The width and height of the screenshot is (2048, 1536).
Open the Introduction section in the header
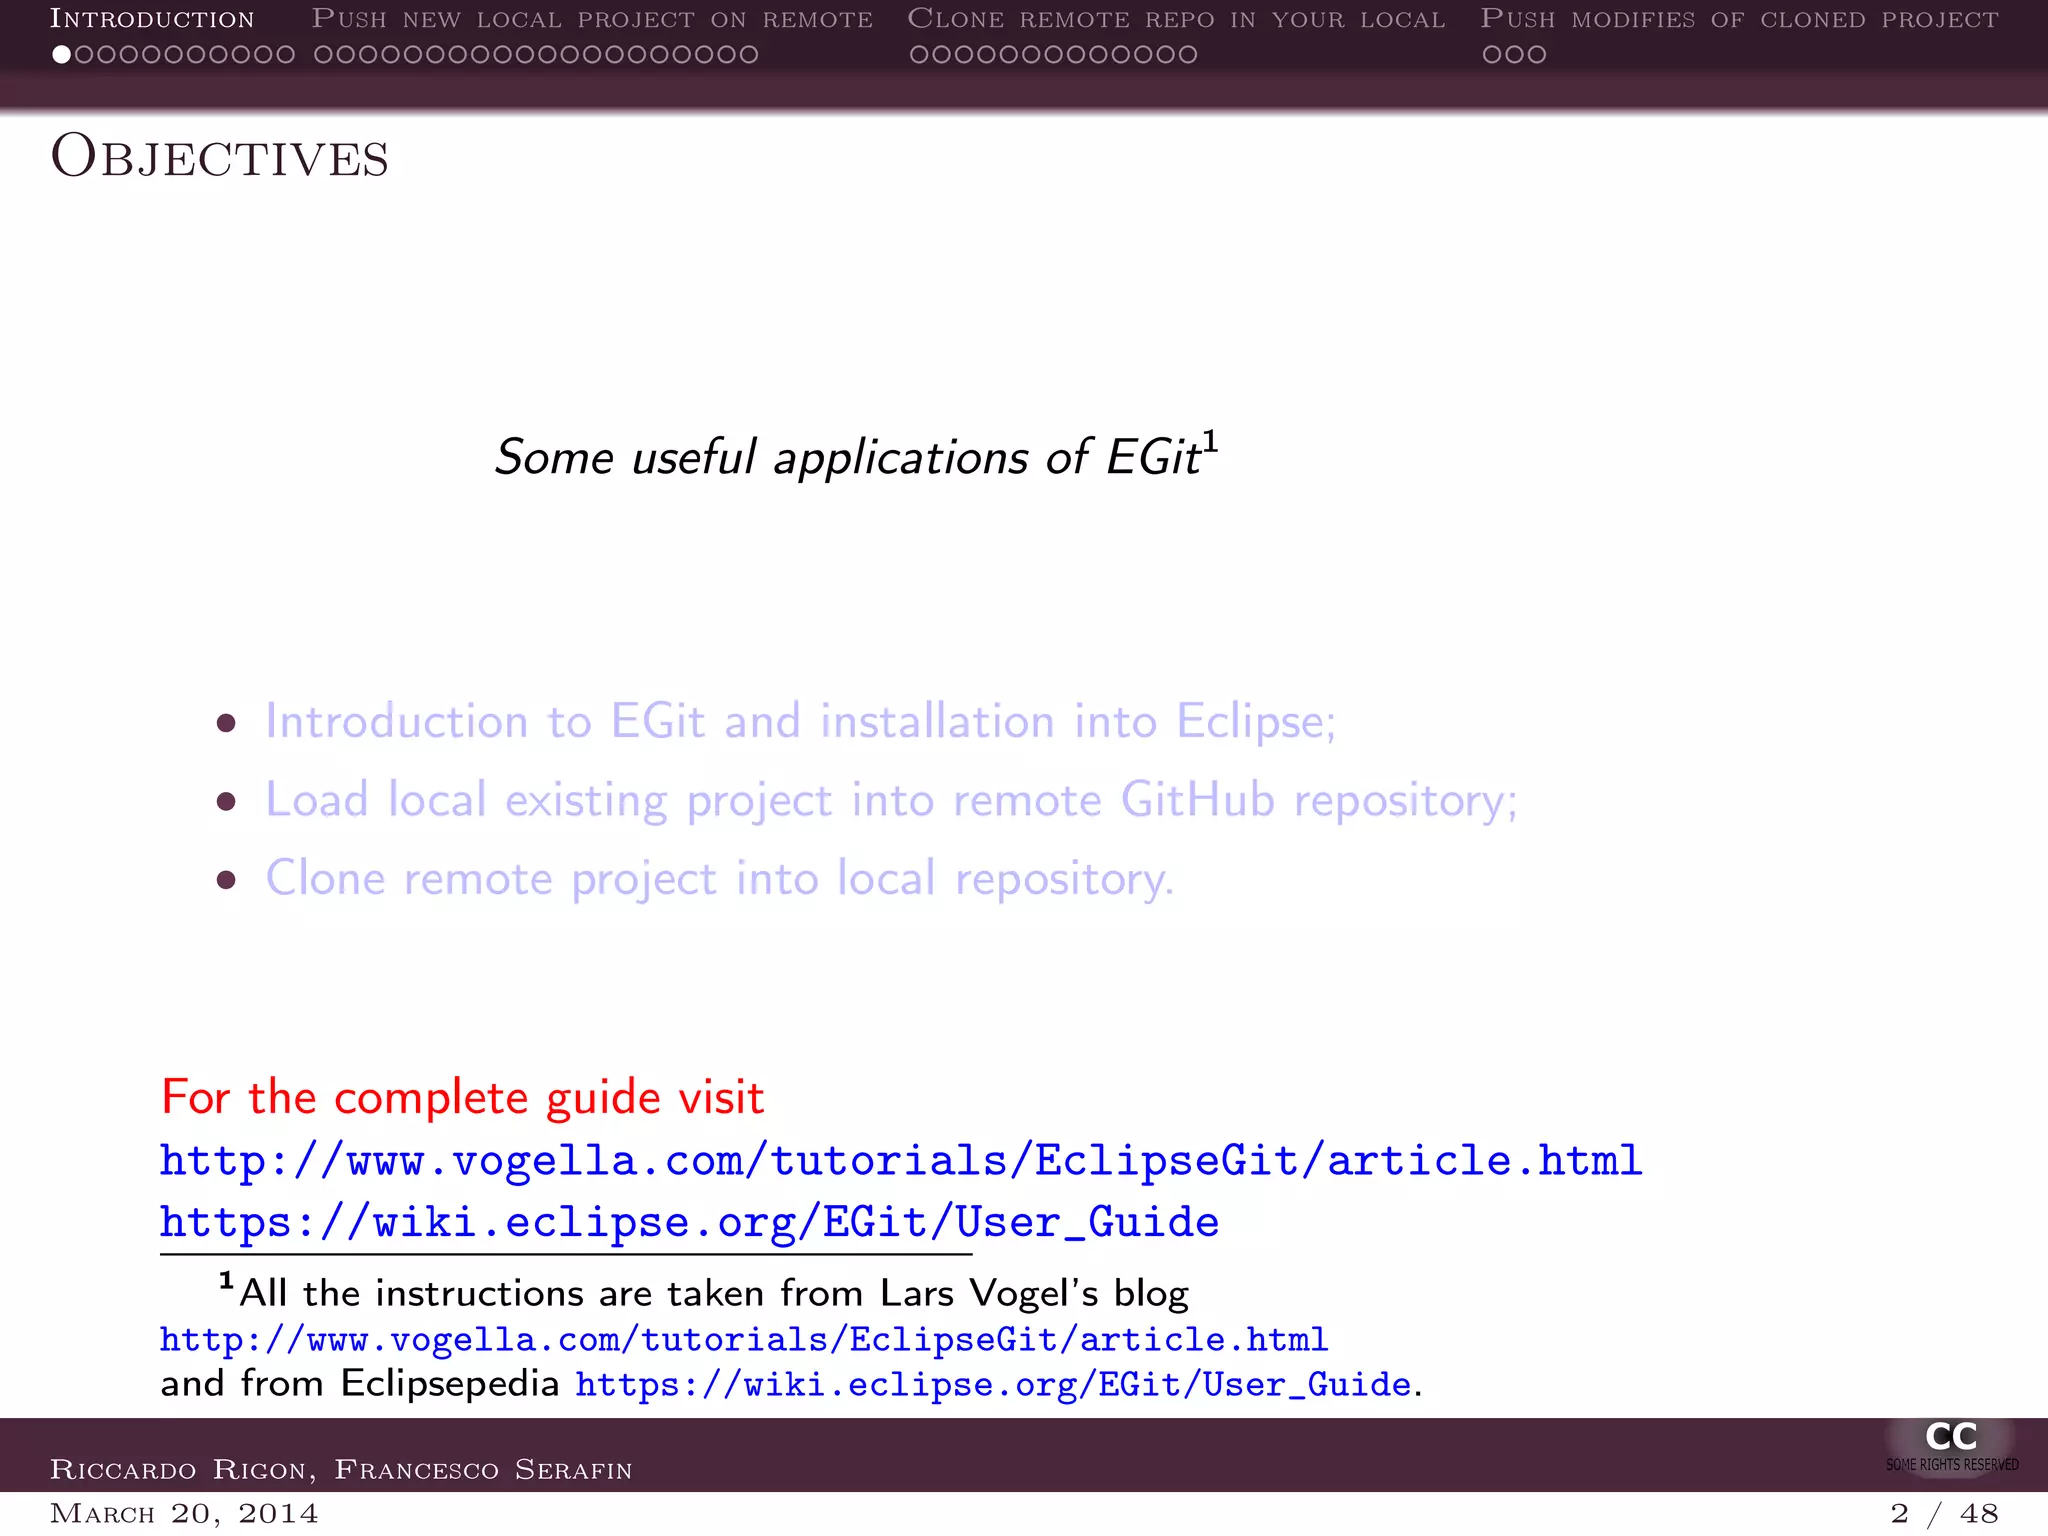click(152, 19)
